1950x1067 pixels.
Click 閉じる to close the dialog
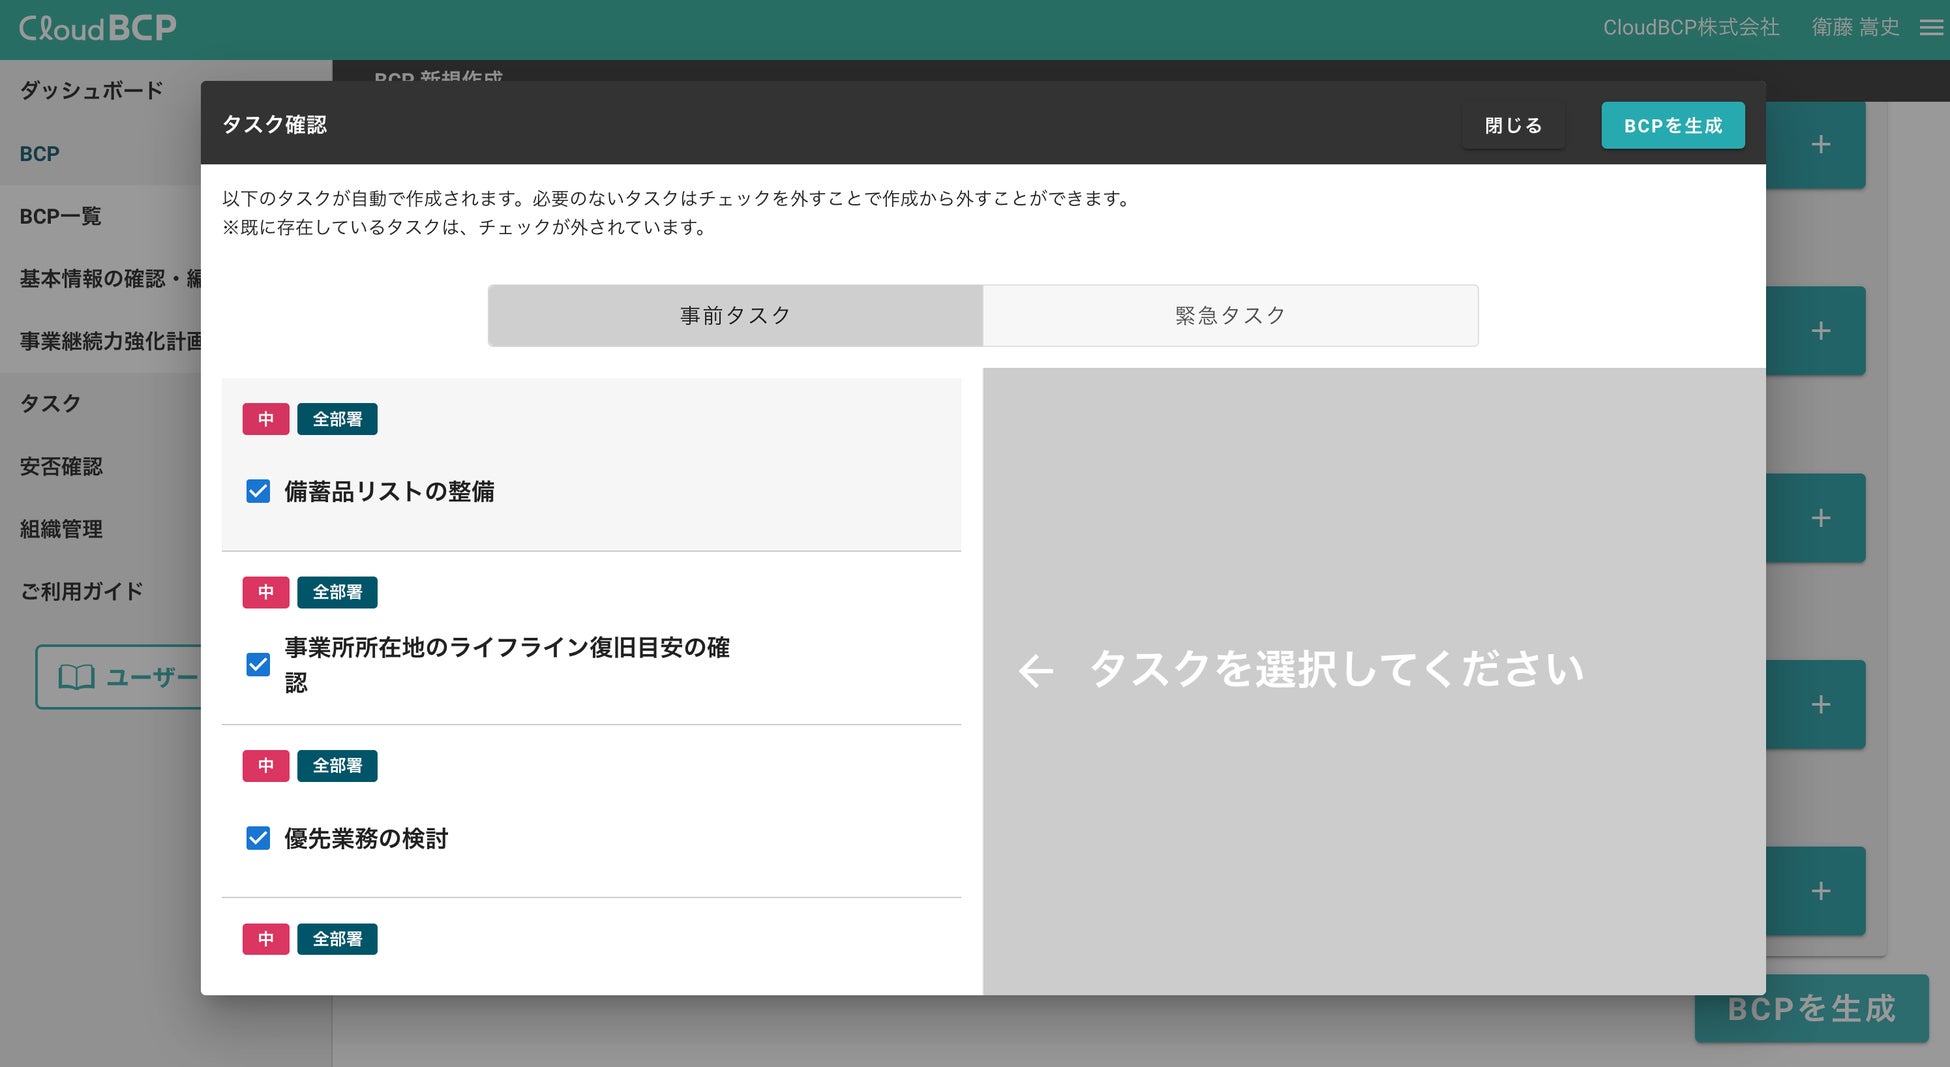1513,125
